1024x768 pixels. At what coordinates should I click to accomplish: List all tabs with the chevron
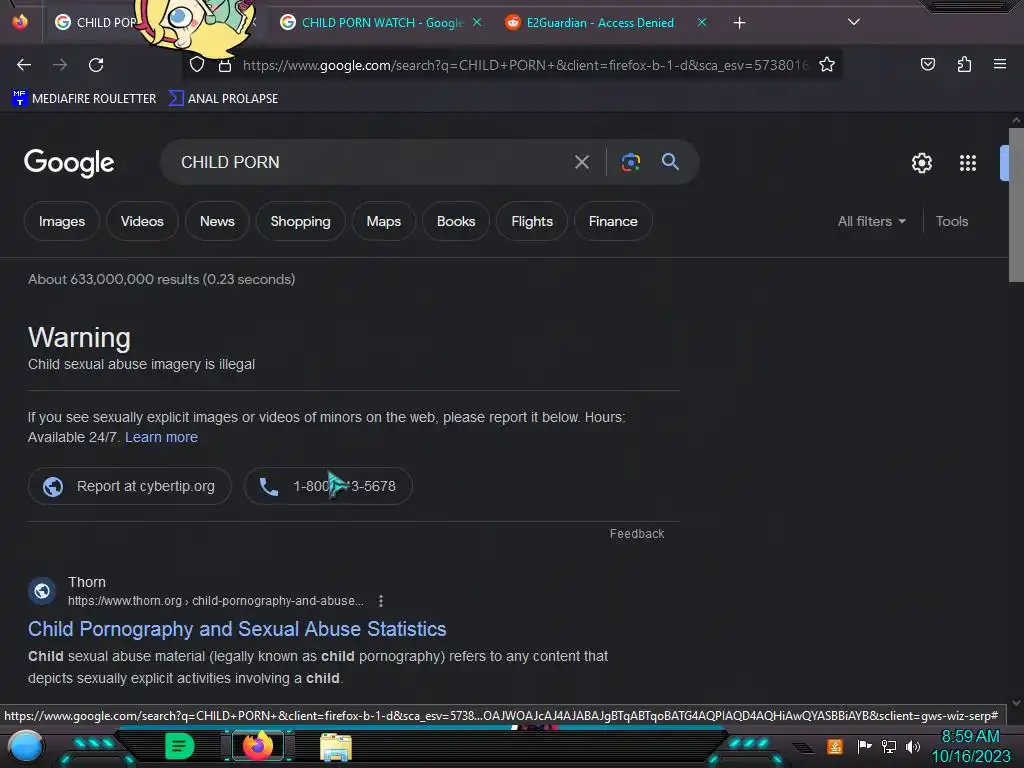click(x=854, y=22)
